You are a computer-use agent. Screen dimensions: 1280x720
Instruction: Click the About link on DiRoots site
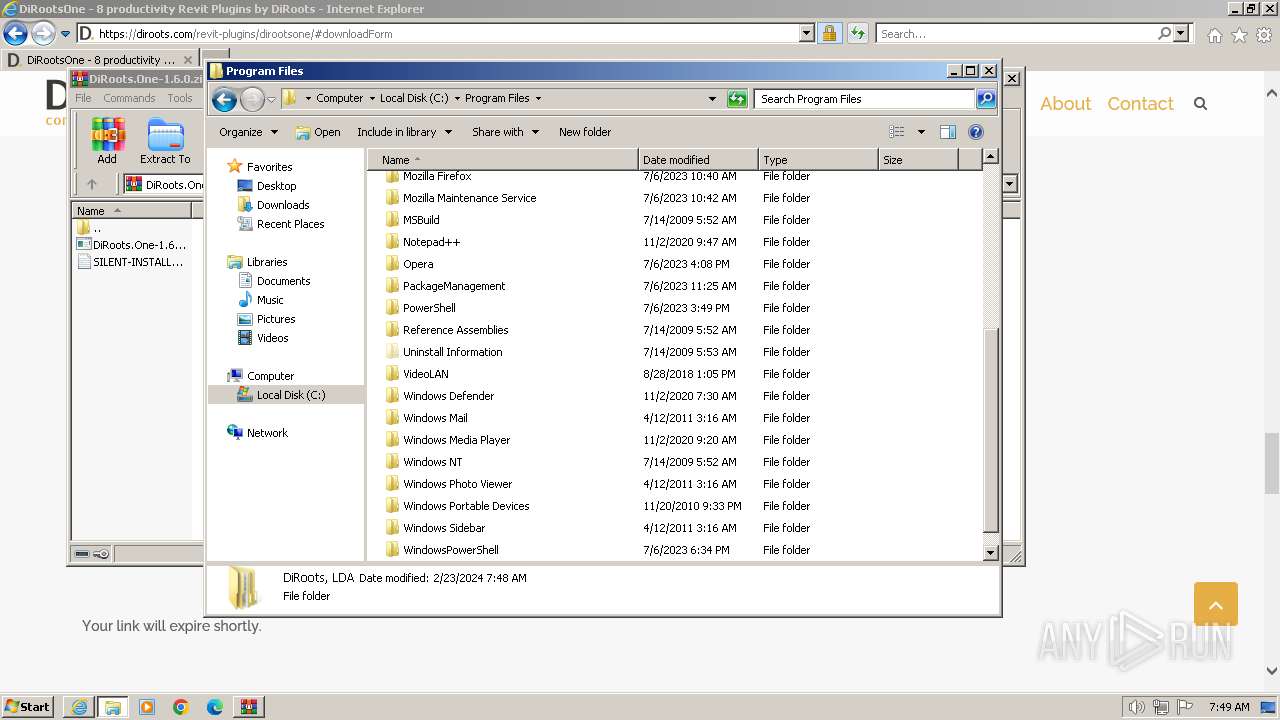point(1065,104)
